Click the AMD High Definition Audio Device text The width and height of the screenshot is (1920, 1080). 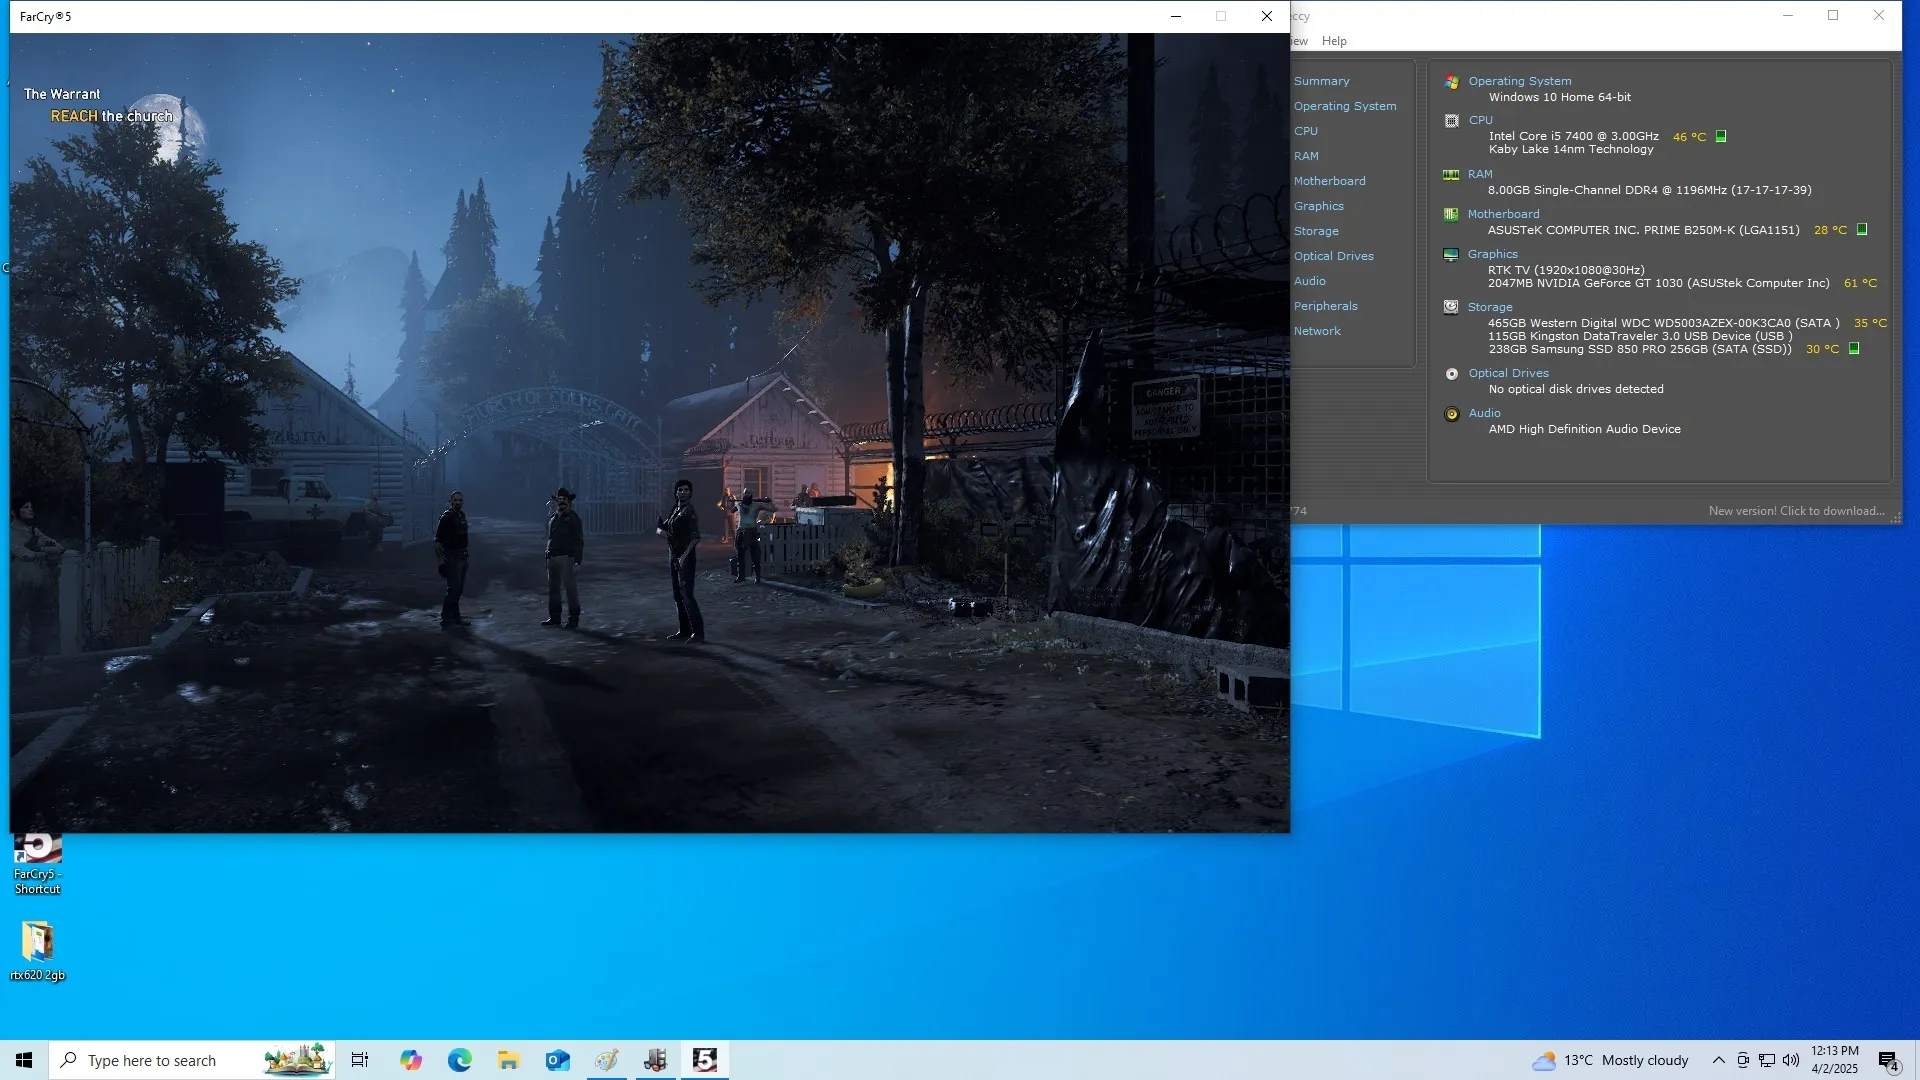point(1584,429)
